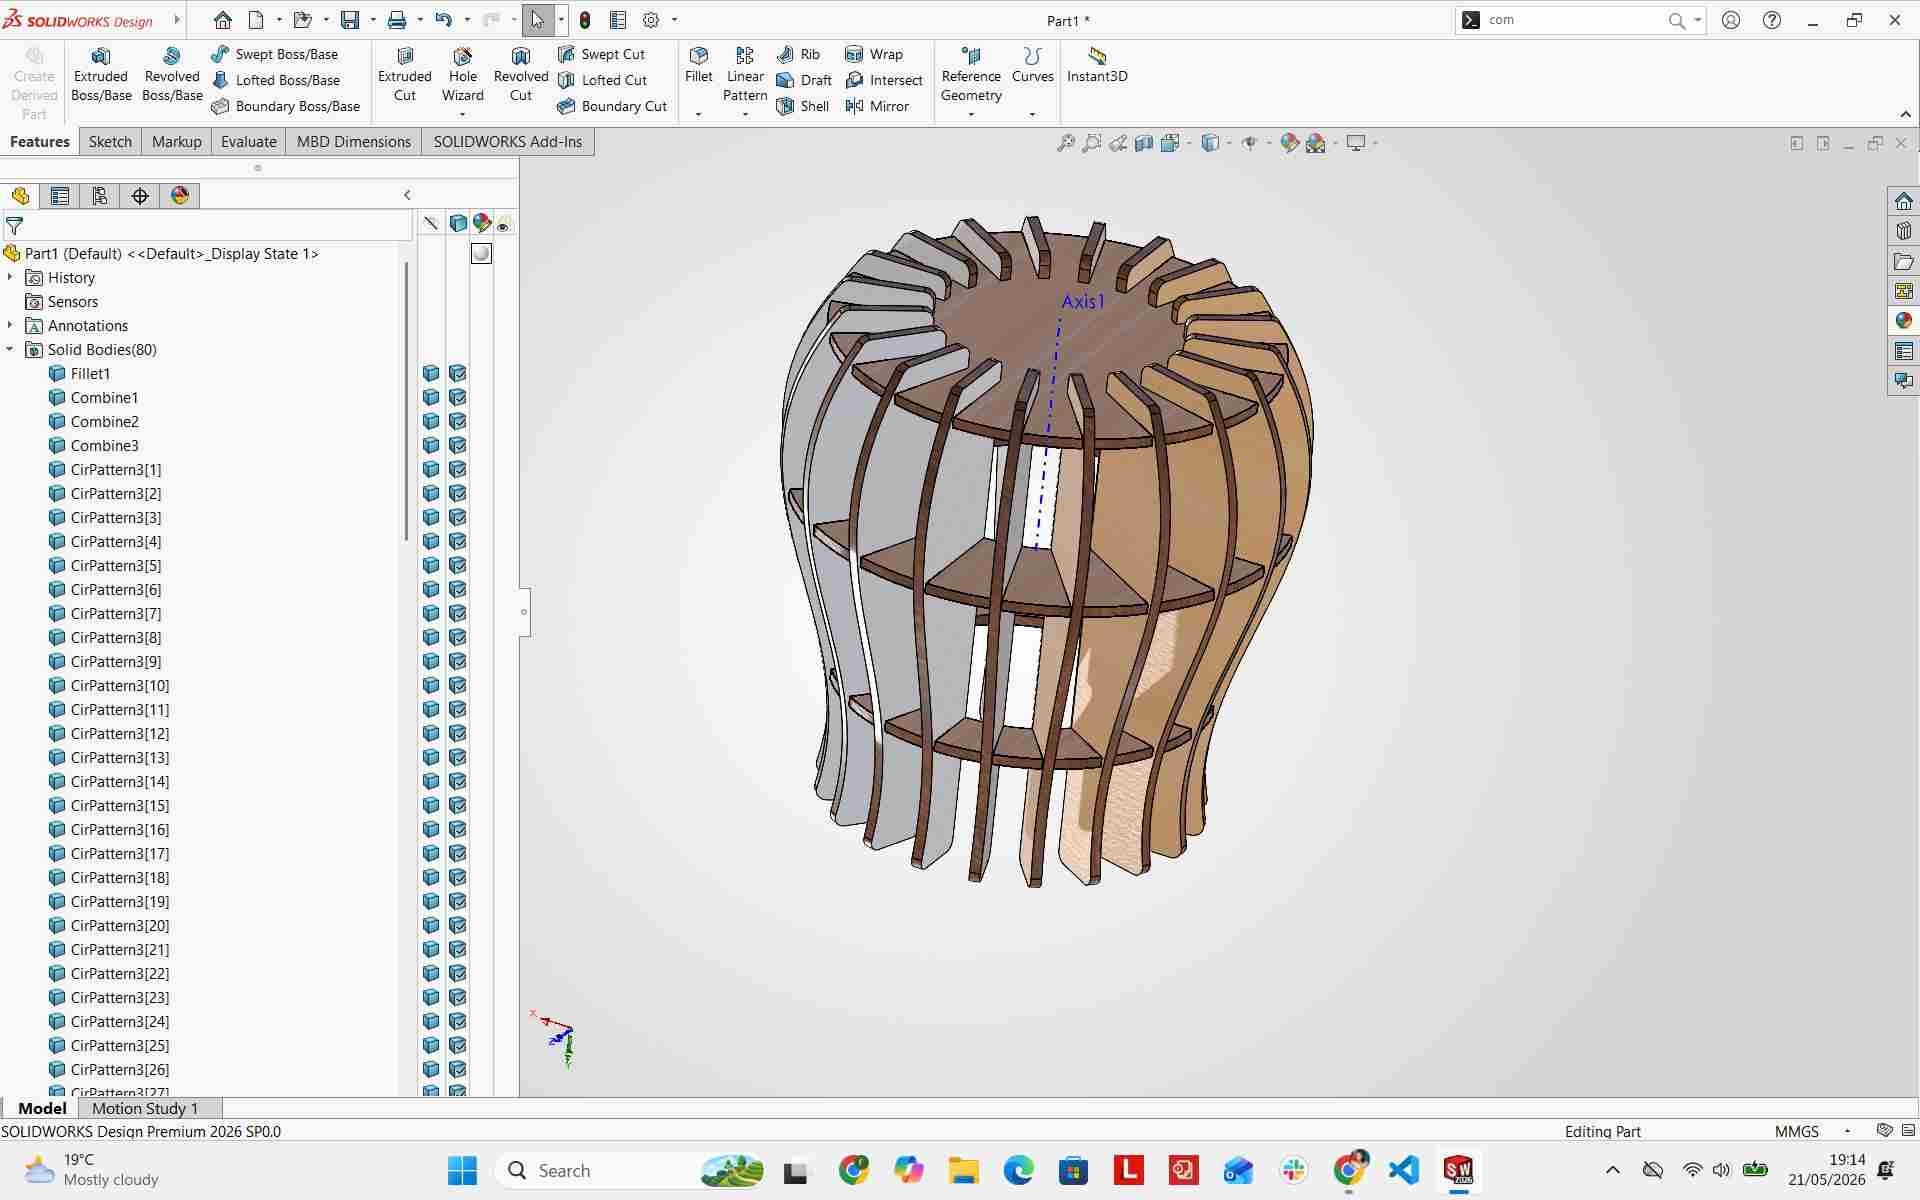Click the Boundary Boss/Base tool
This screenshot has width=1920, height=1200.
point(286,106)
